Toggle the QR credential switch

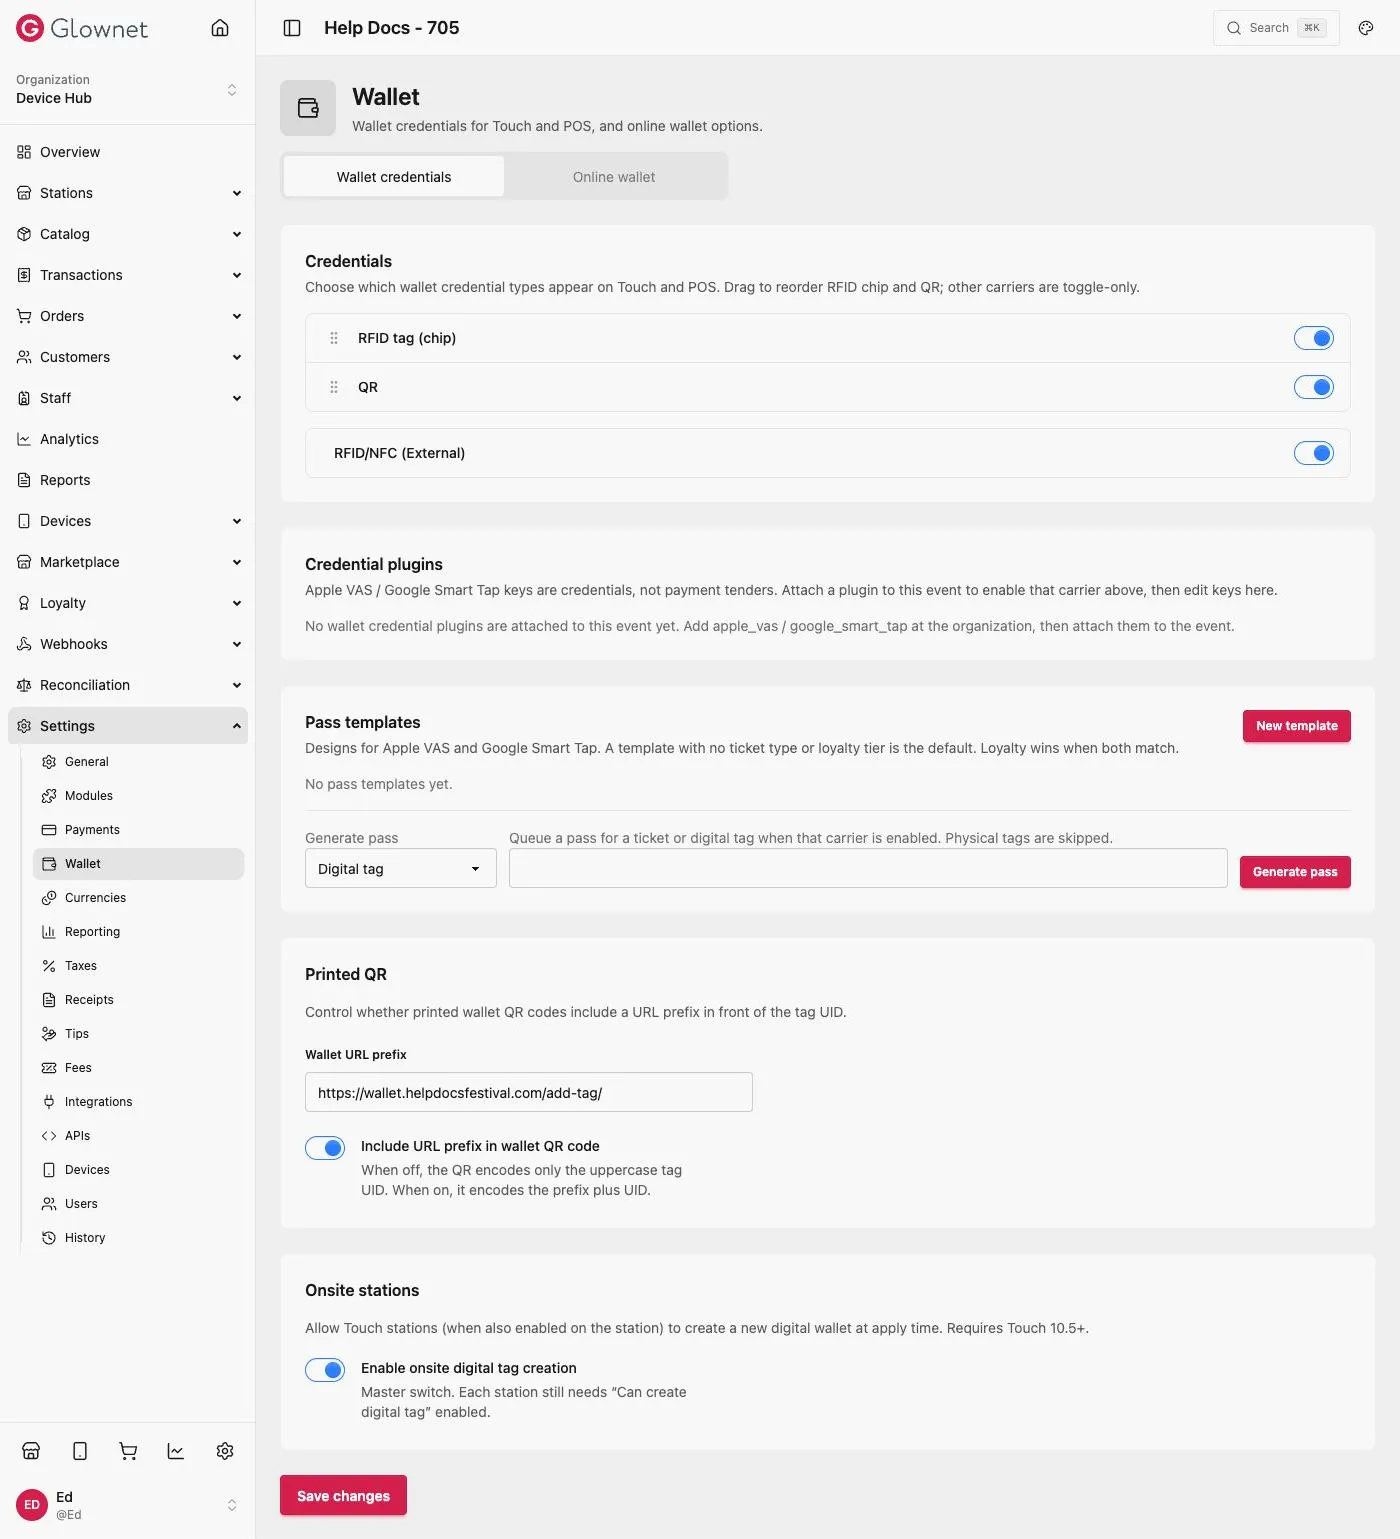tap(1314, 387)
